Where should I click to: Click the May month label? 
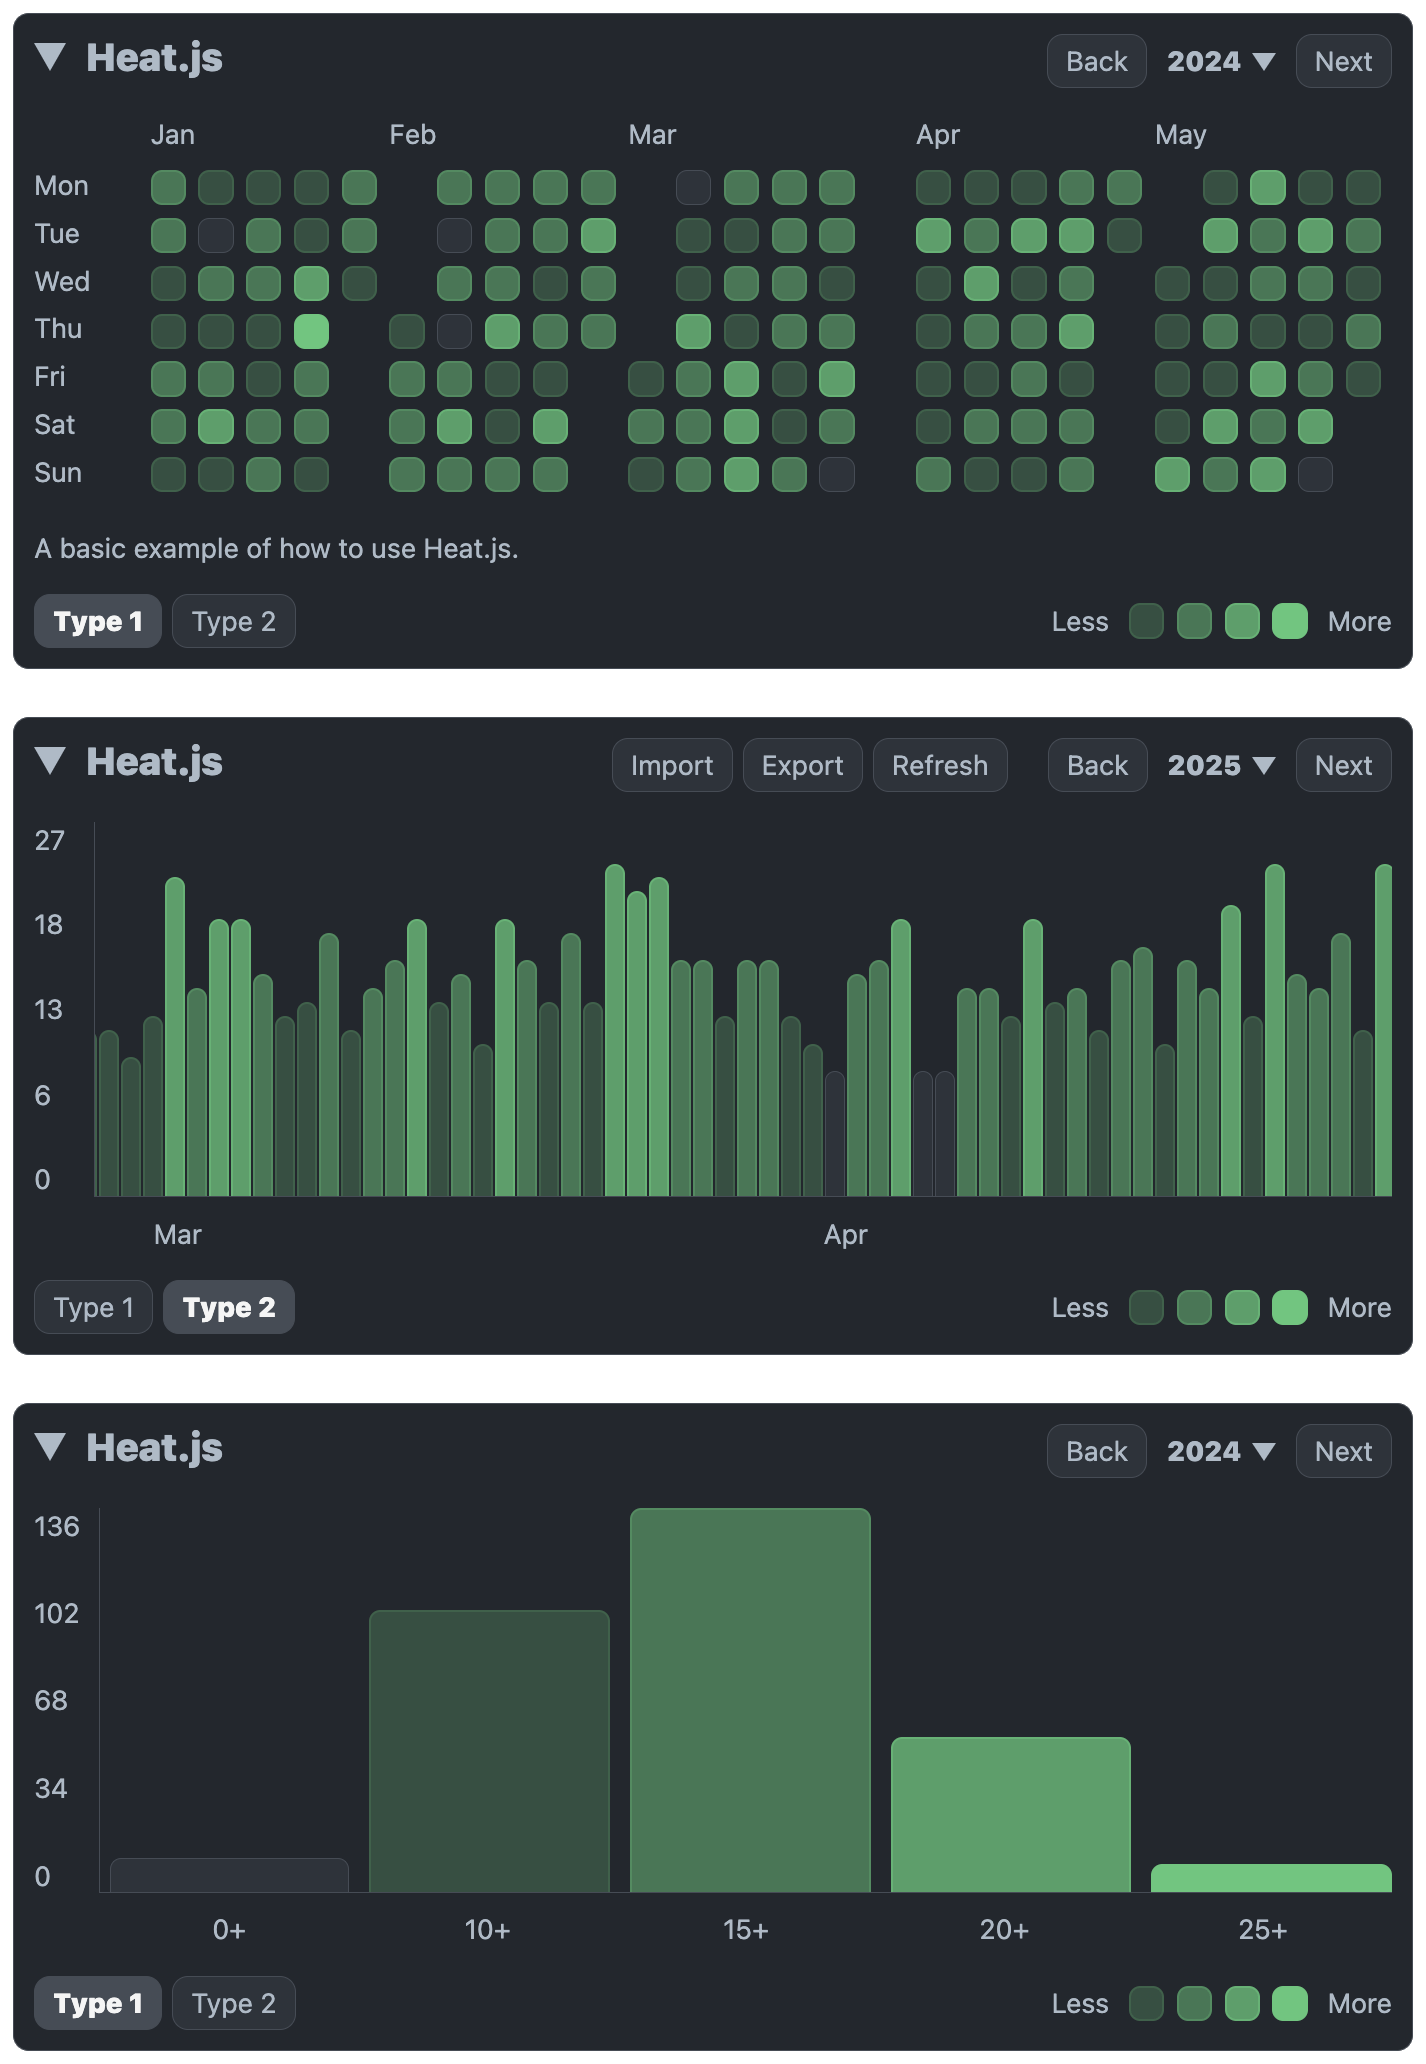coord(1180,135)
